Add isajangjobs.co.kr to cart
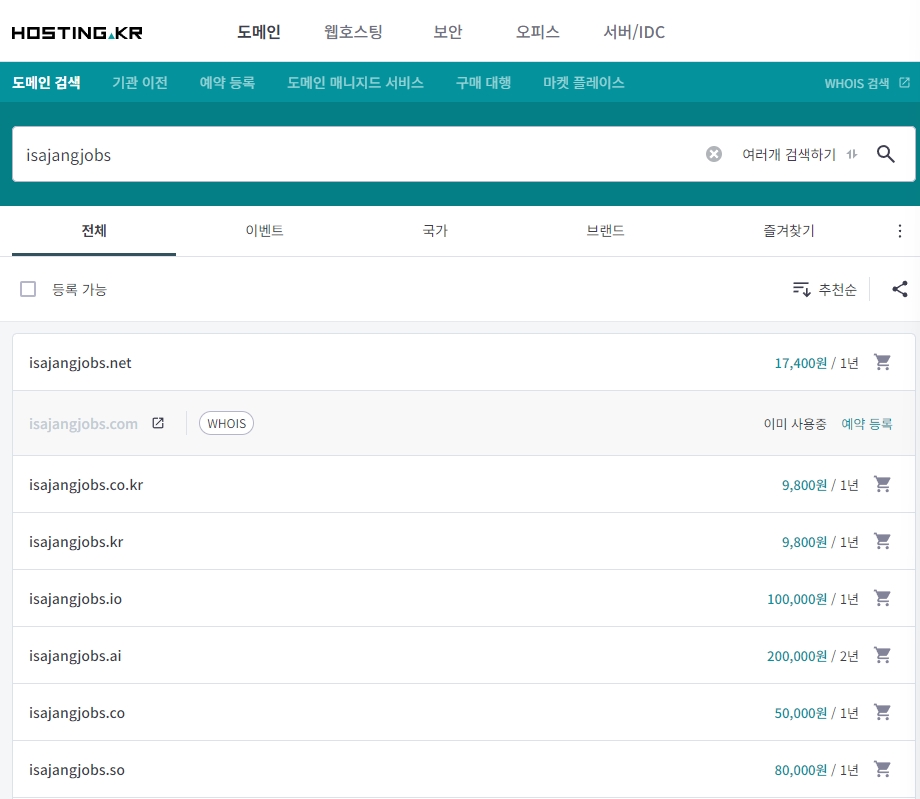 [882, 485]
